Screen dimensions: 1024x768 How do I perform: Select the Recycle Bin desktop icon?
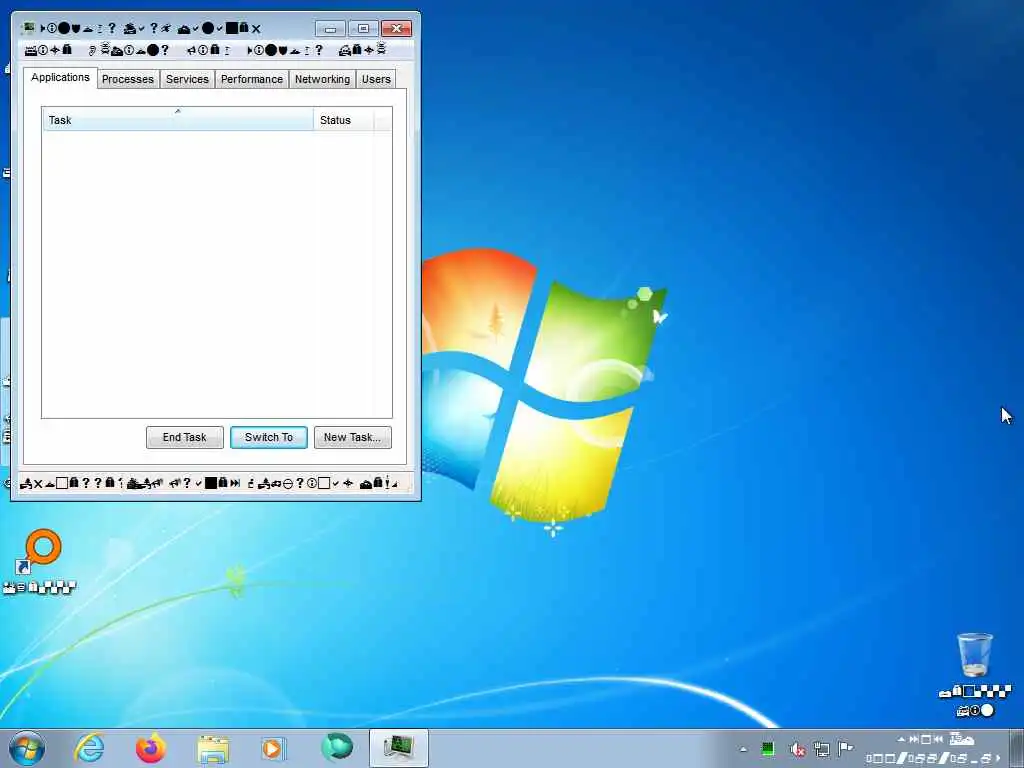click(975, 673)
